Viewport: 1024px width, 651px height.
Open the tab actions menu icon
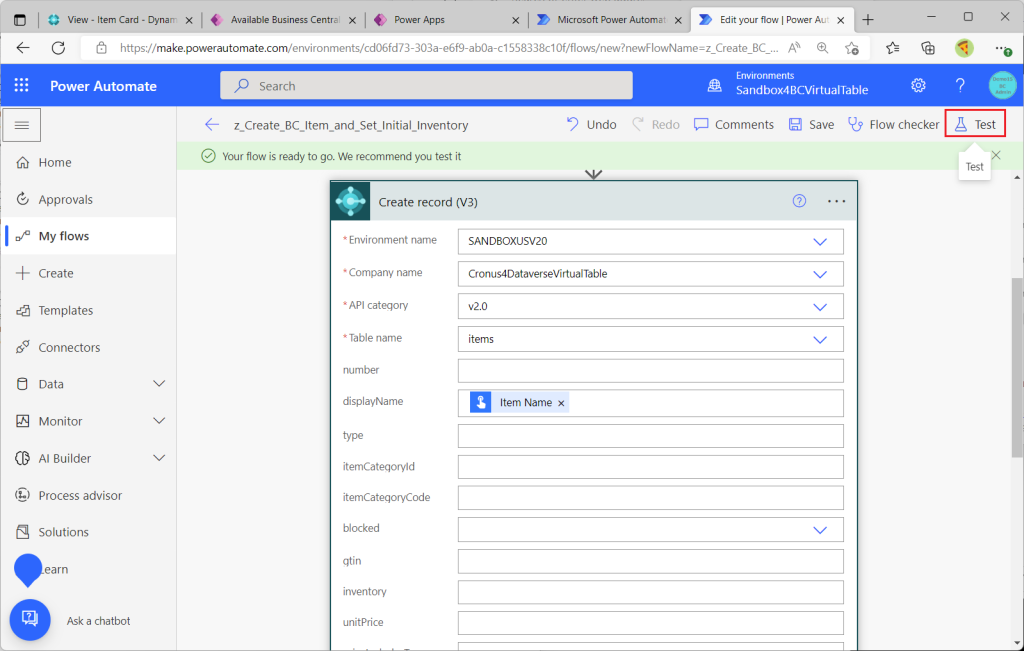tap(20, 20)
